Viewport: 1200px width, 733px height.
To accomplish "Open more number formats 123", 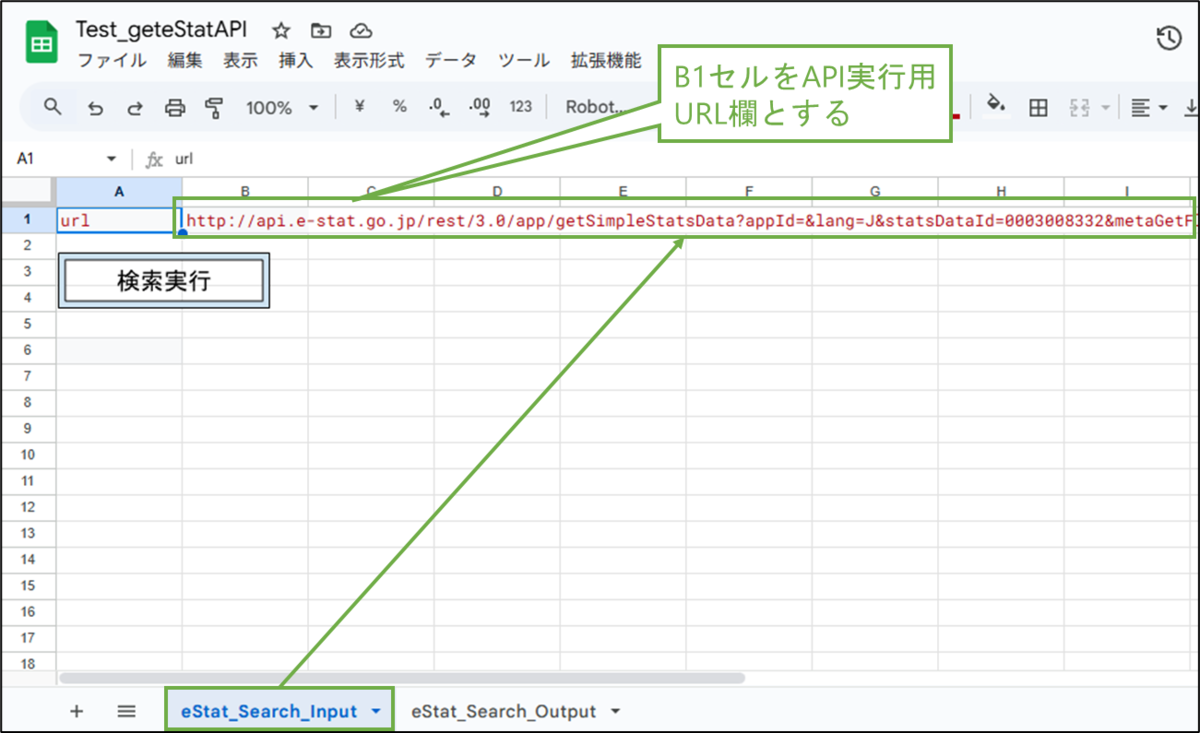I will pyautogui.click(x=521, y=107).
